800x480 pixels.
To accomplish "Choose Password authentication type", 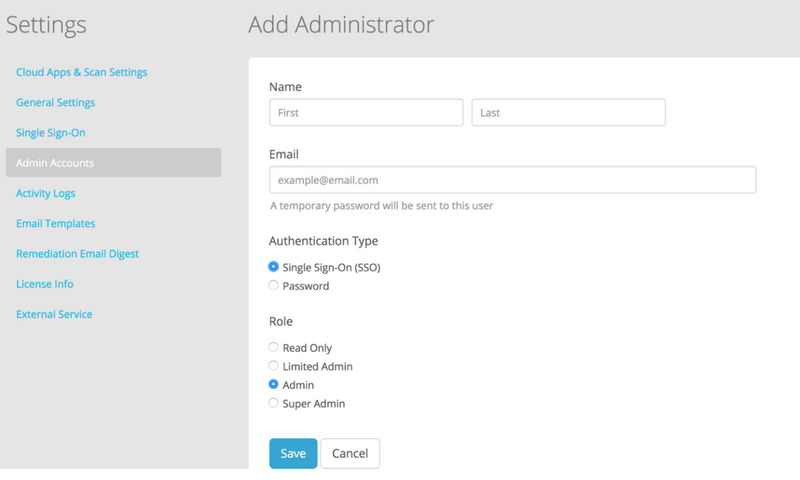I will pos(274,286).
